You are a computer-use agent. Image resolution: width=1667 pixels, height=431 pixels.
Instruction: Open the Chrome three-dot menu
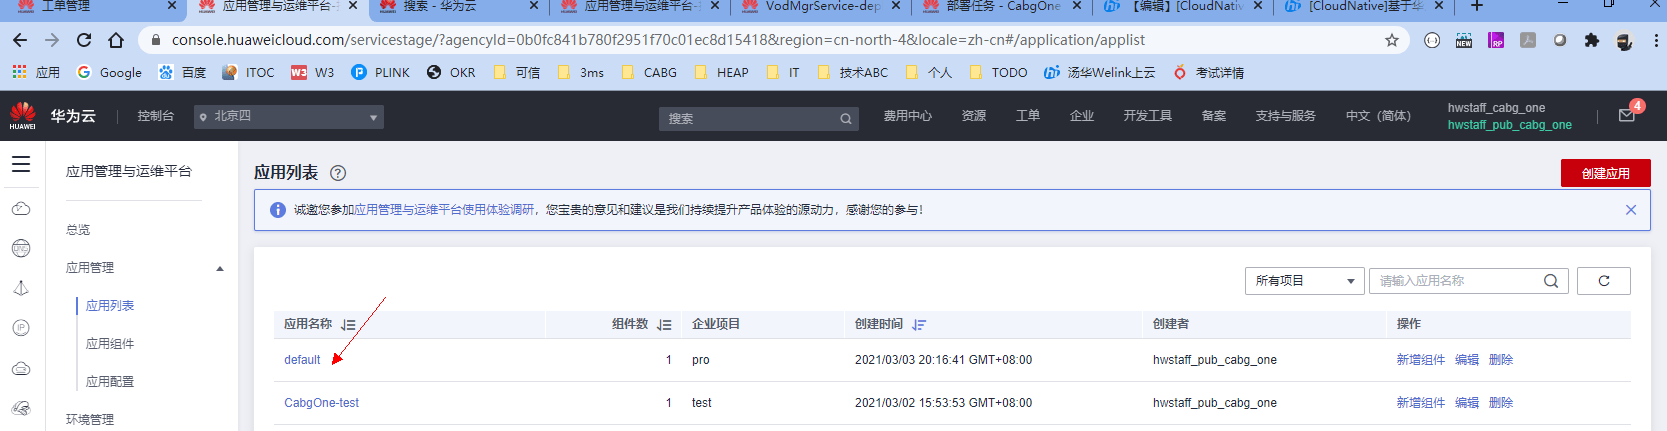pyautogui.click(x=1656, y=40)
